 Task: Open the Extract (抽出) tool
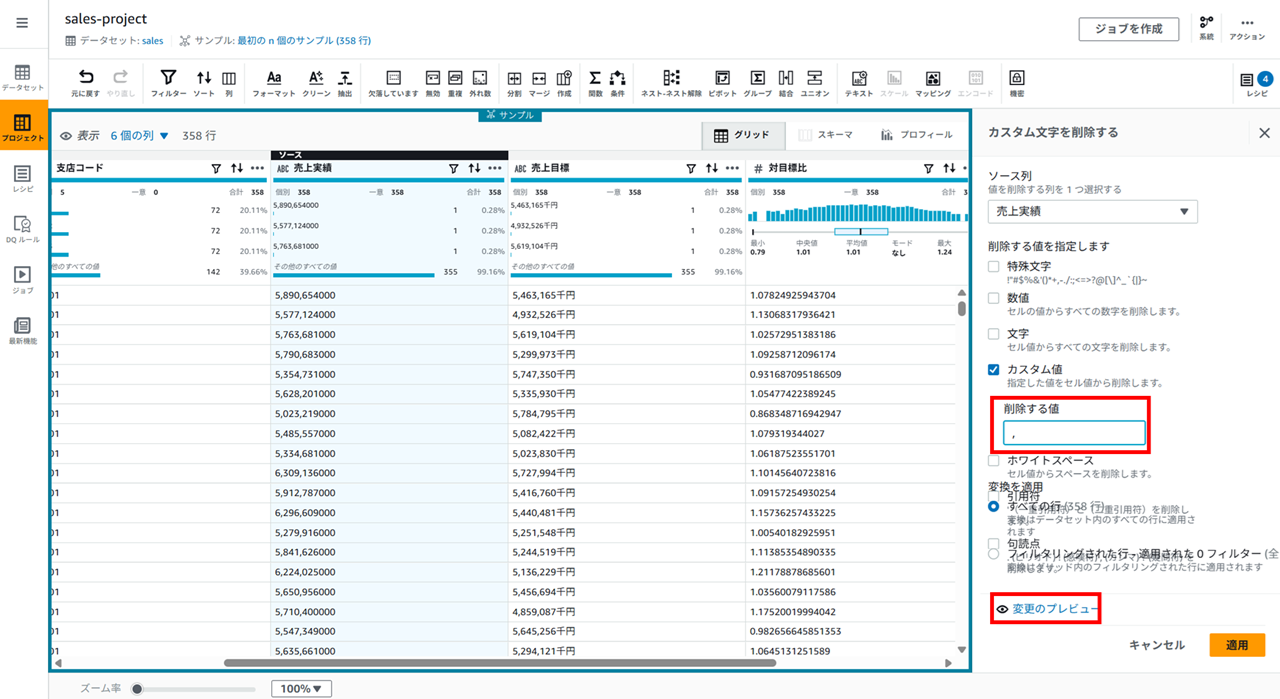[345, 83]
